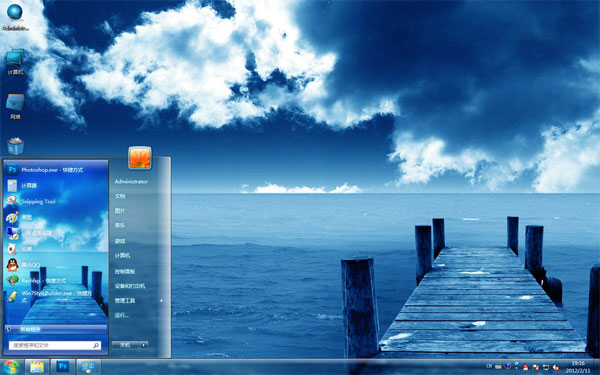
Task: Click the CH input language indicator
Action: pos(489,366)
